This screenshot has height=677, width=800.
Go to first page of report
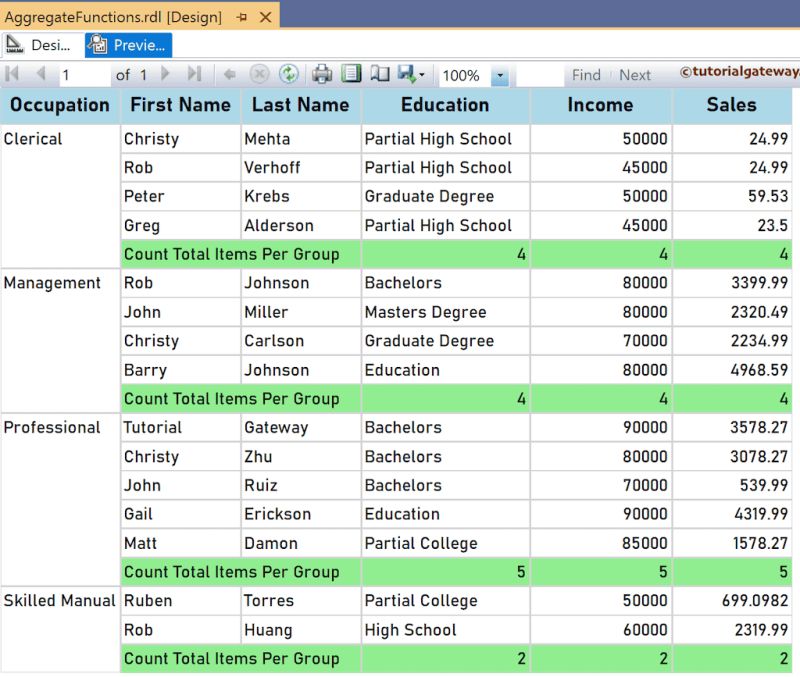(12, 74)
